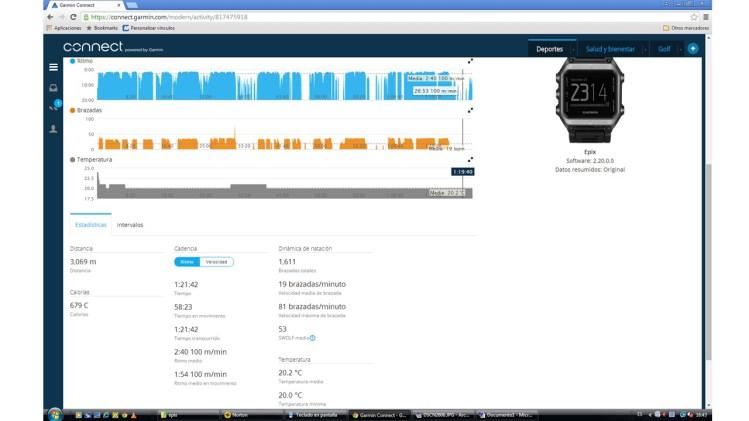Viewport: 749px width, 421px height.
Task: Expand the Deportes dropdown arrow
Action: (574, 50)
